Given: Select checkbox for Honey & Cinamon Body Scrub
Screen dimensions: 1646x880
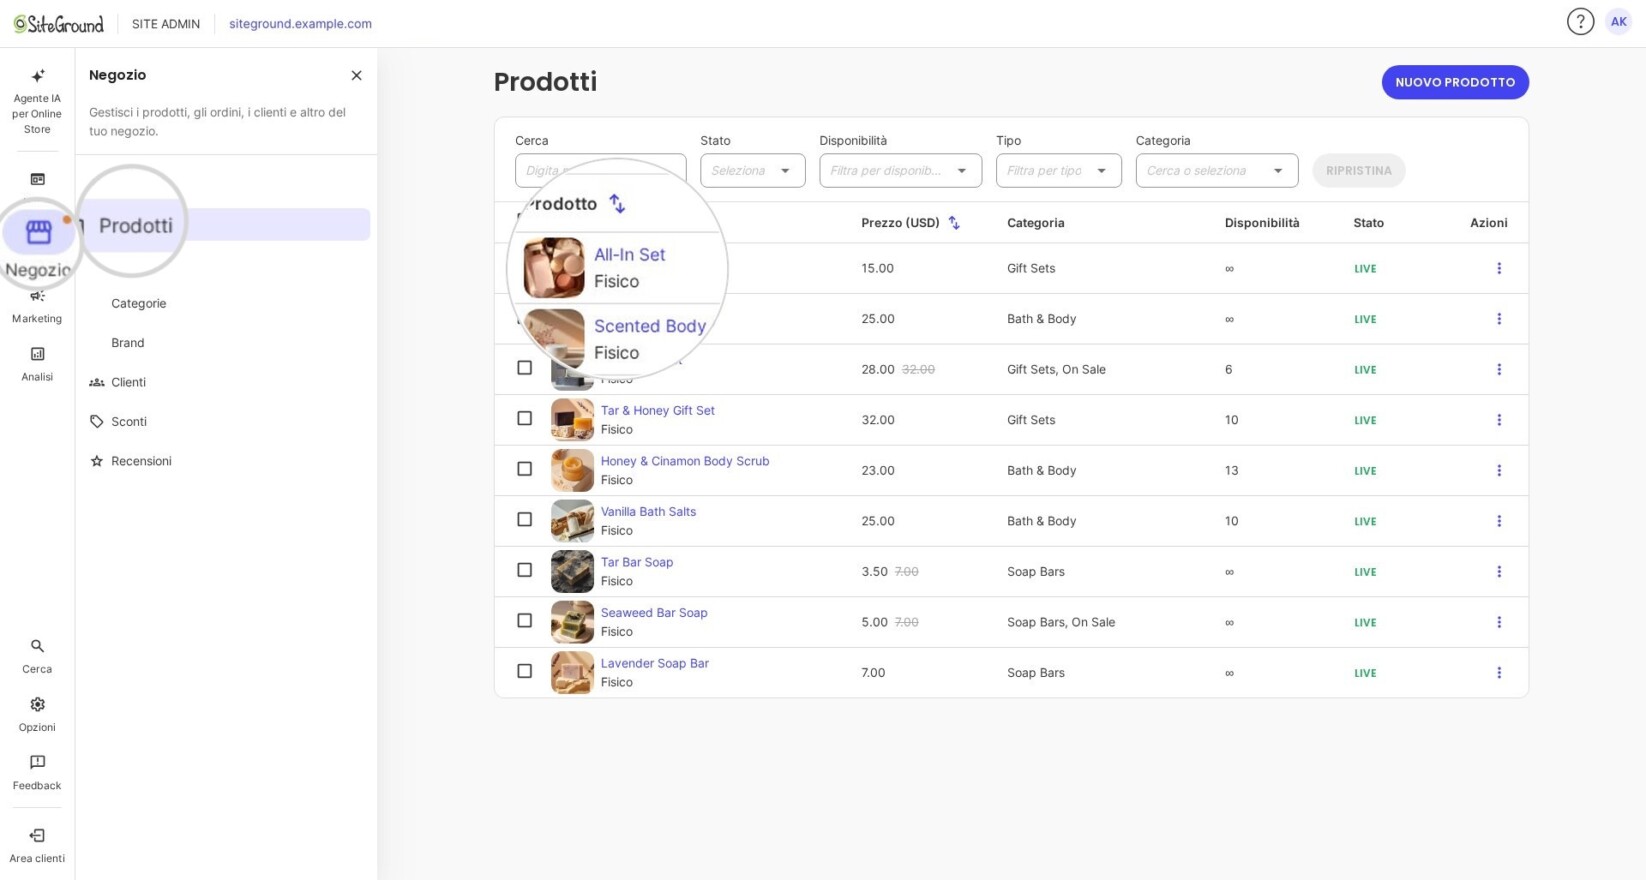Looking at the screenshot, I should coord(524,469).
